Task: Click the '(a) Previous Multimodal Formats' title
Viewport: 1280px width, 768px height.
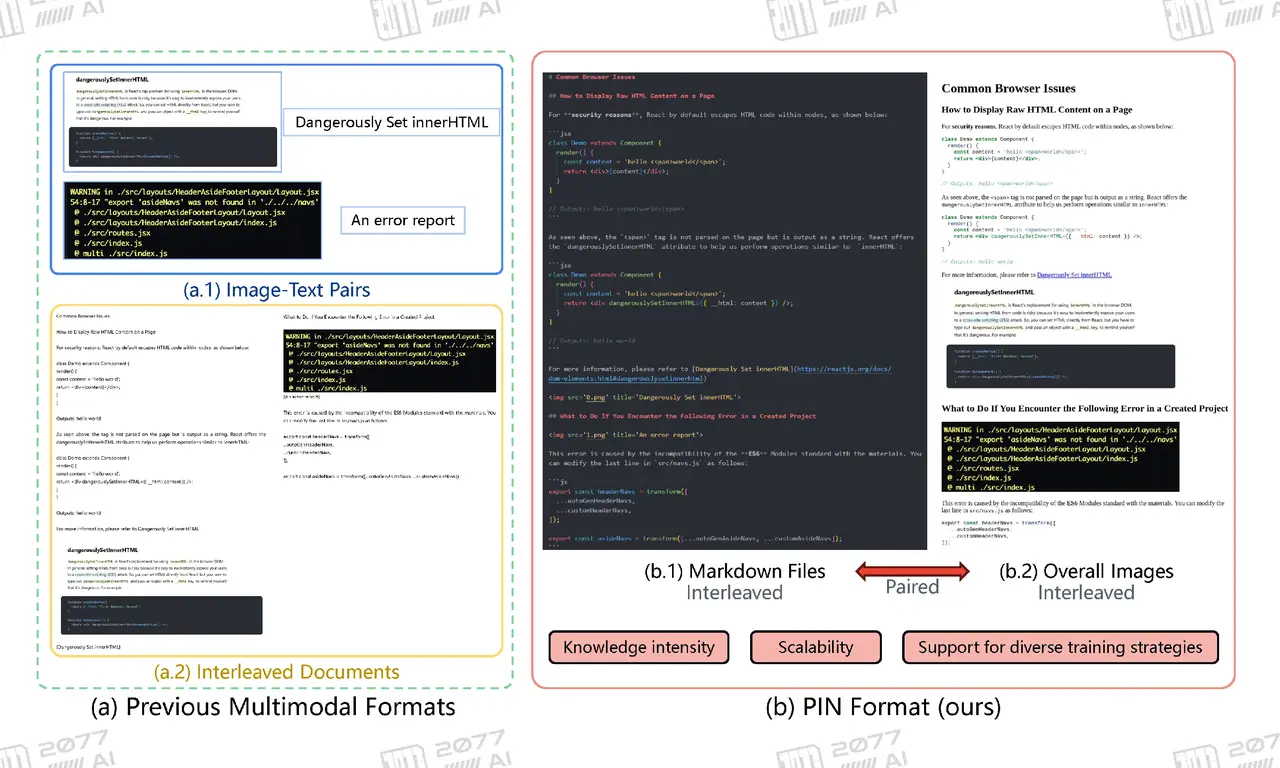Action: (x=273, y=707)
